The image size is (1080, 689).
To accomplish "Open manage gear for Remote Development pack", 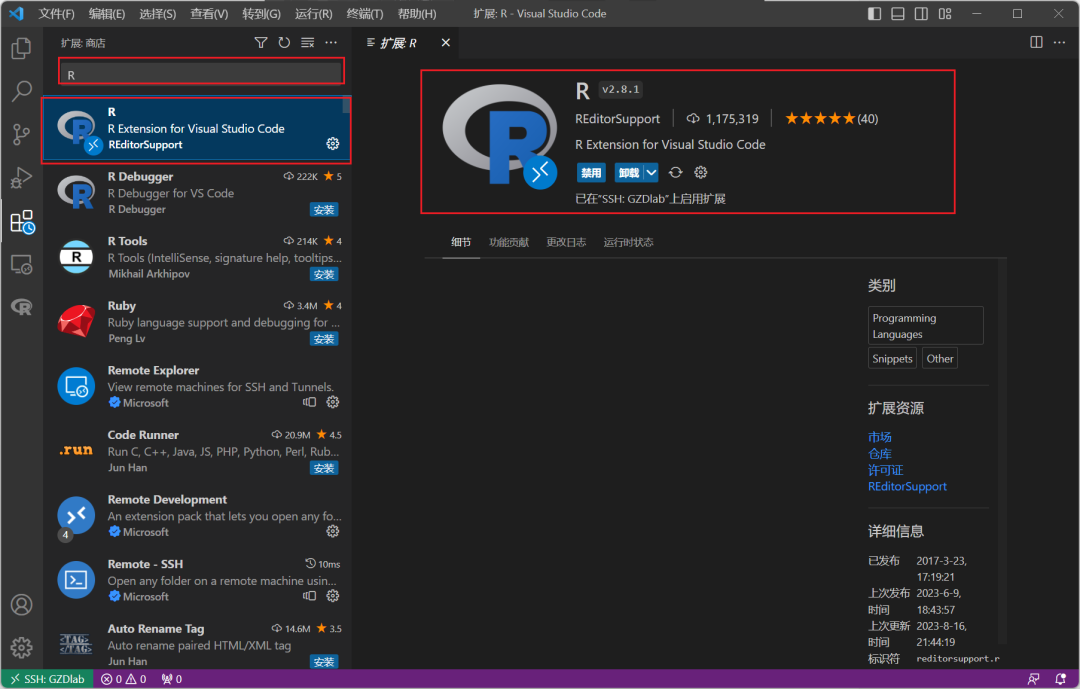I will (x=333, y=531).
